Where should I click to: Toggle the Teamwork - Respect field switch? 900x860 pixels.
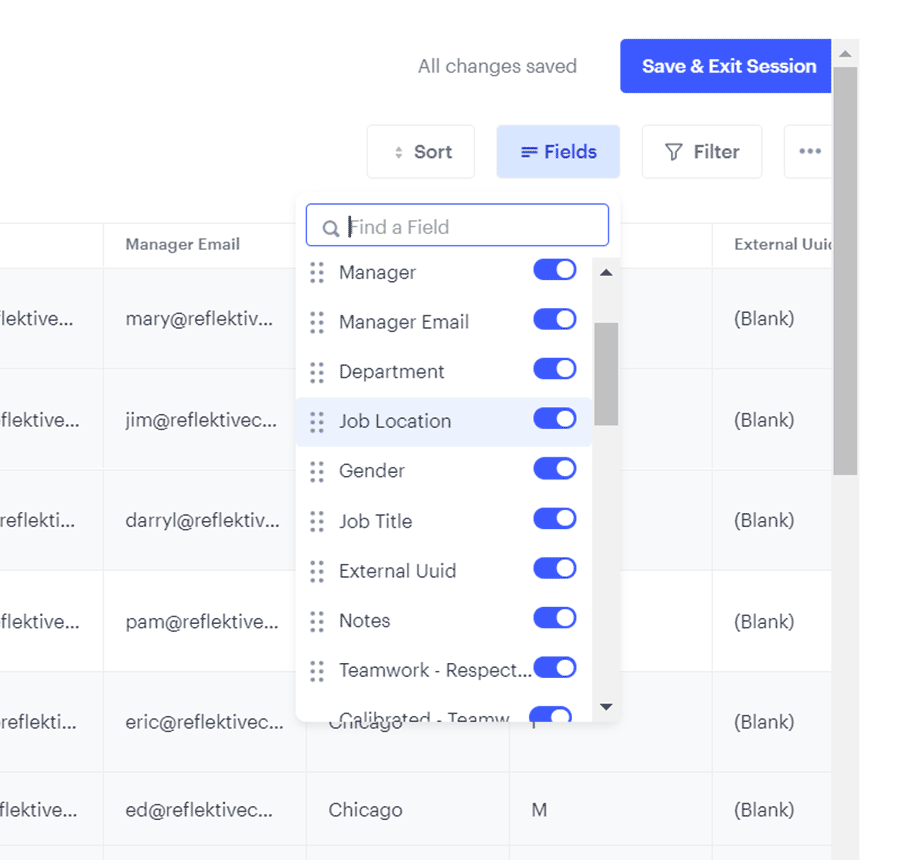coord(554,668)
